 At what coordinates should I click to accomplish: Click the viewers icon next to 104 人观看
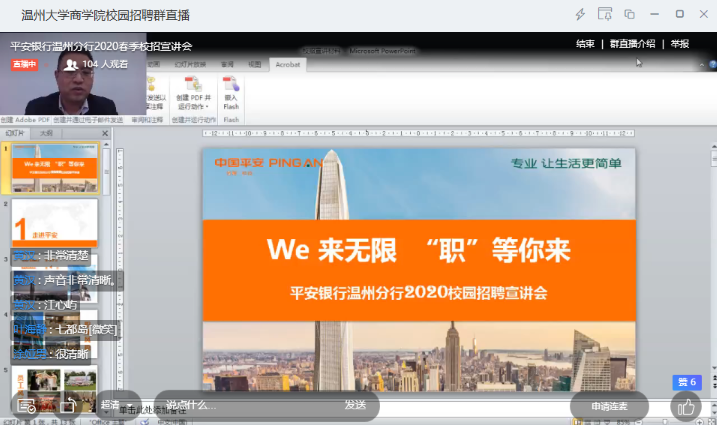pos(70,64)
